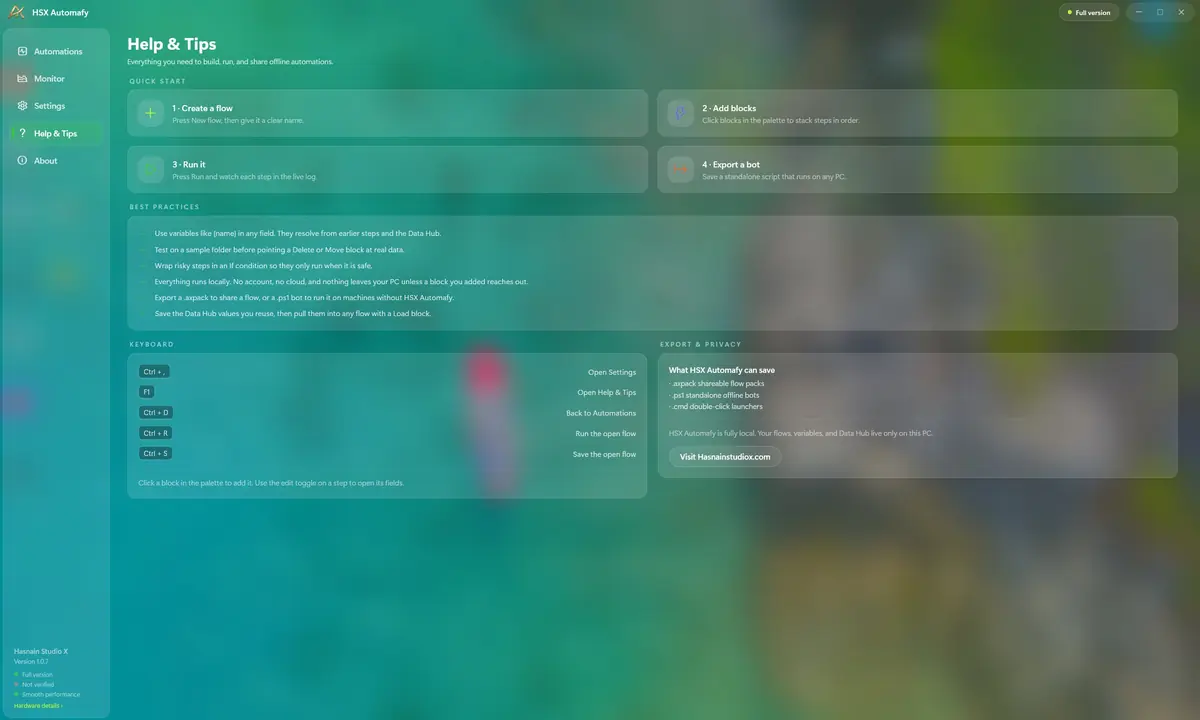
Task: Maximize the HSX Automafy window
Action: [1160, 12]
